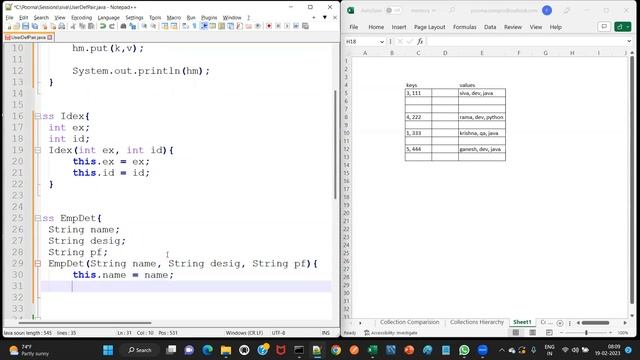The width and height of the screenshot is (640, 360).
Task: Show hidden icons chevron in system tray
Action: pyautogui.click(x=502, y=350)
